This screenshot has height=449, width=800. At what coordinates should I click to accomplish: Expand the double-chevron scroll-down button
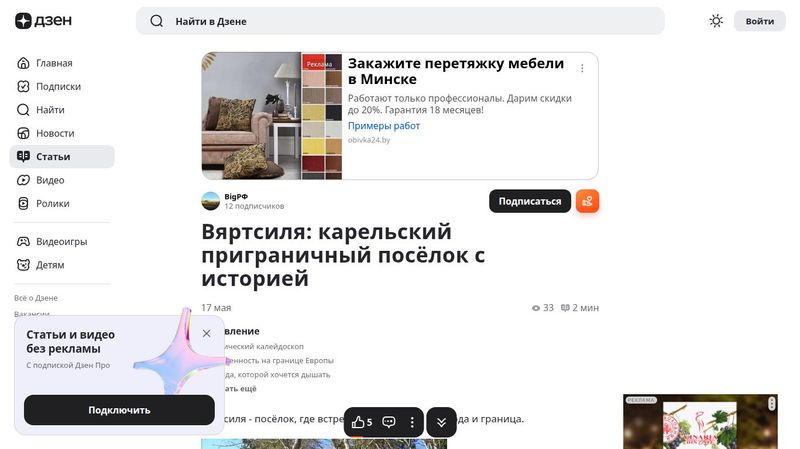click(441, 422)
